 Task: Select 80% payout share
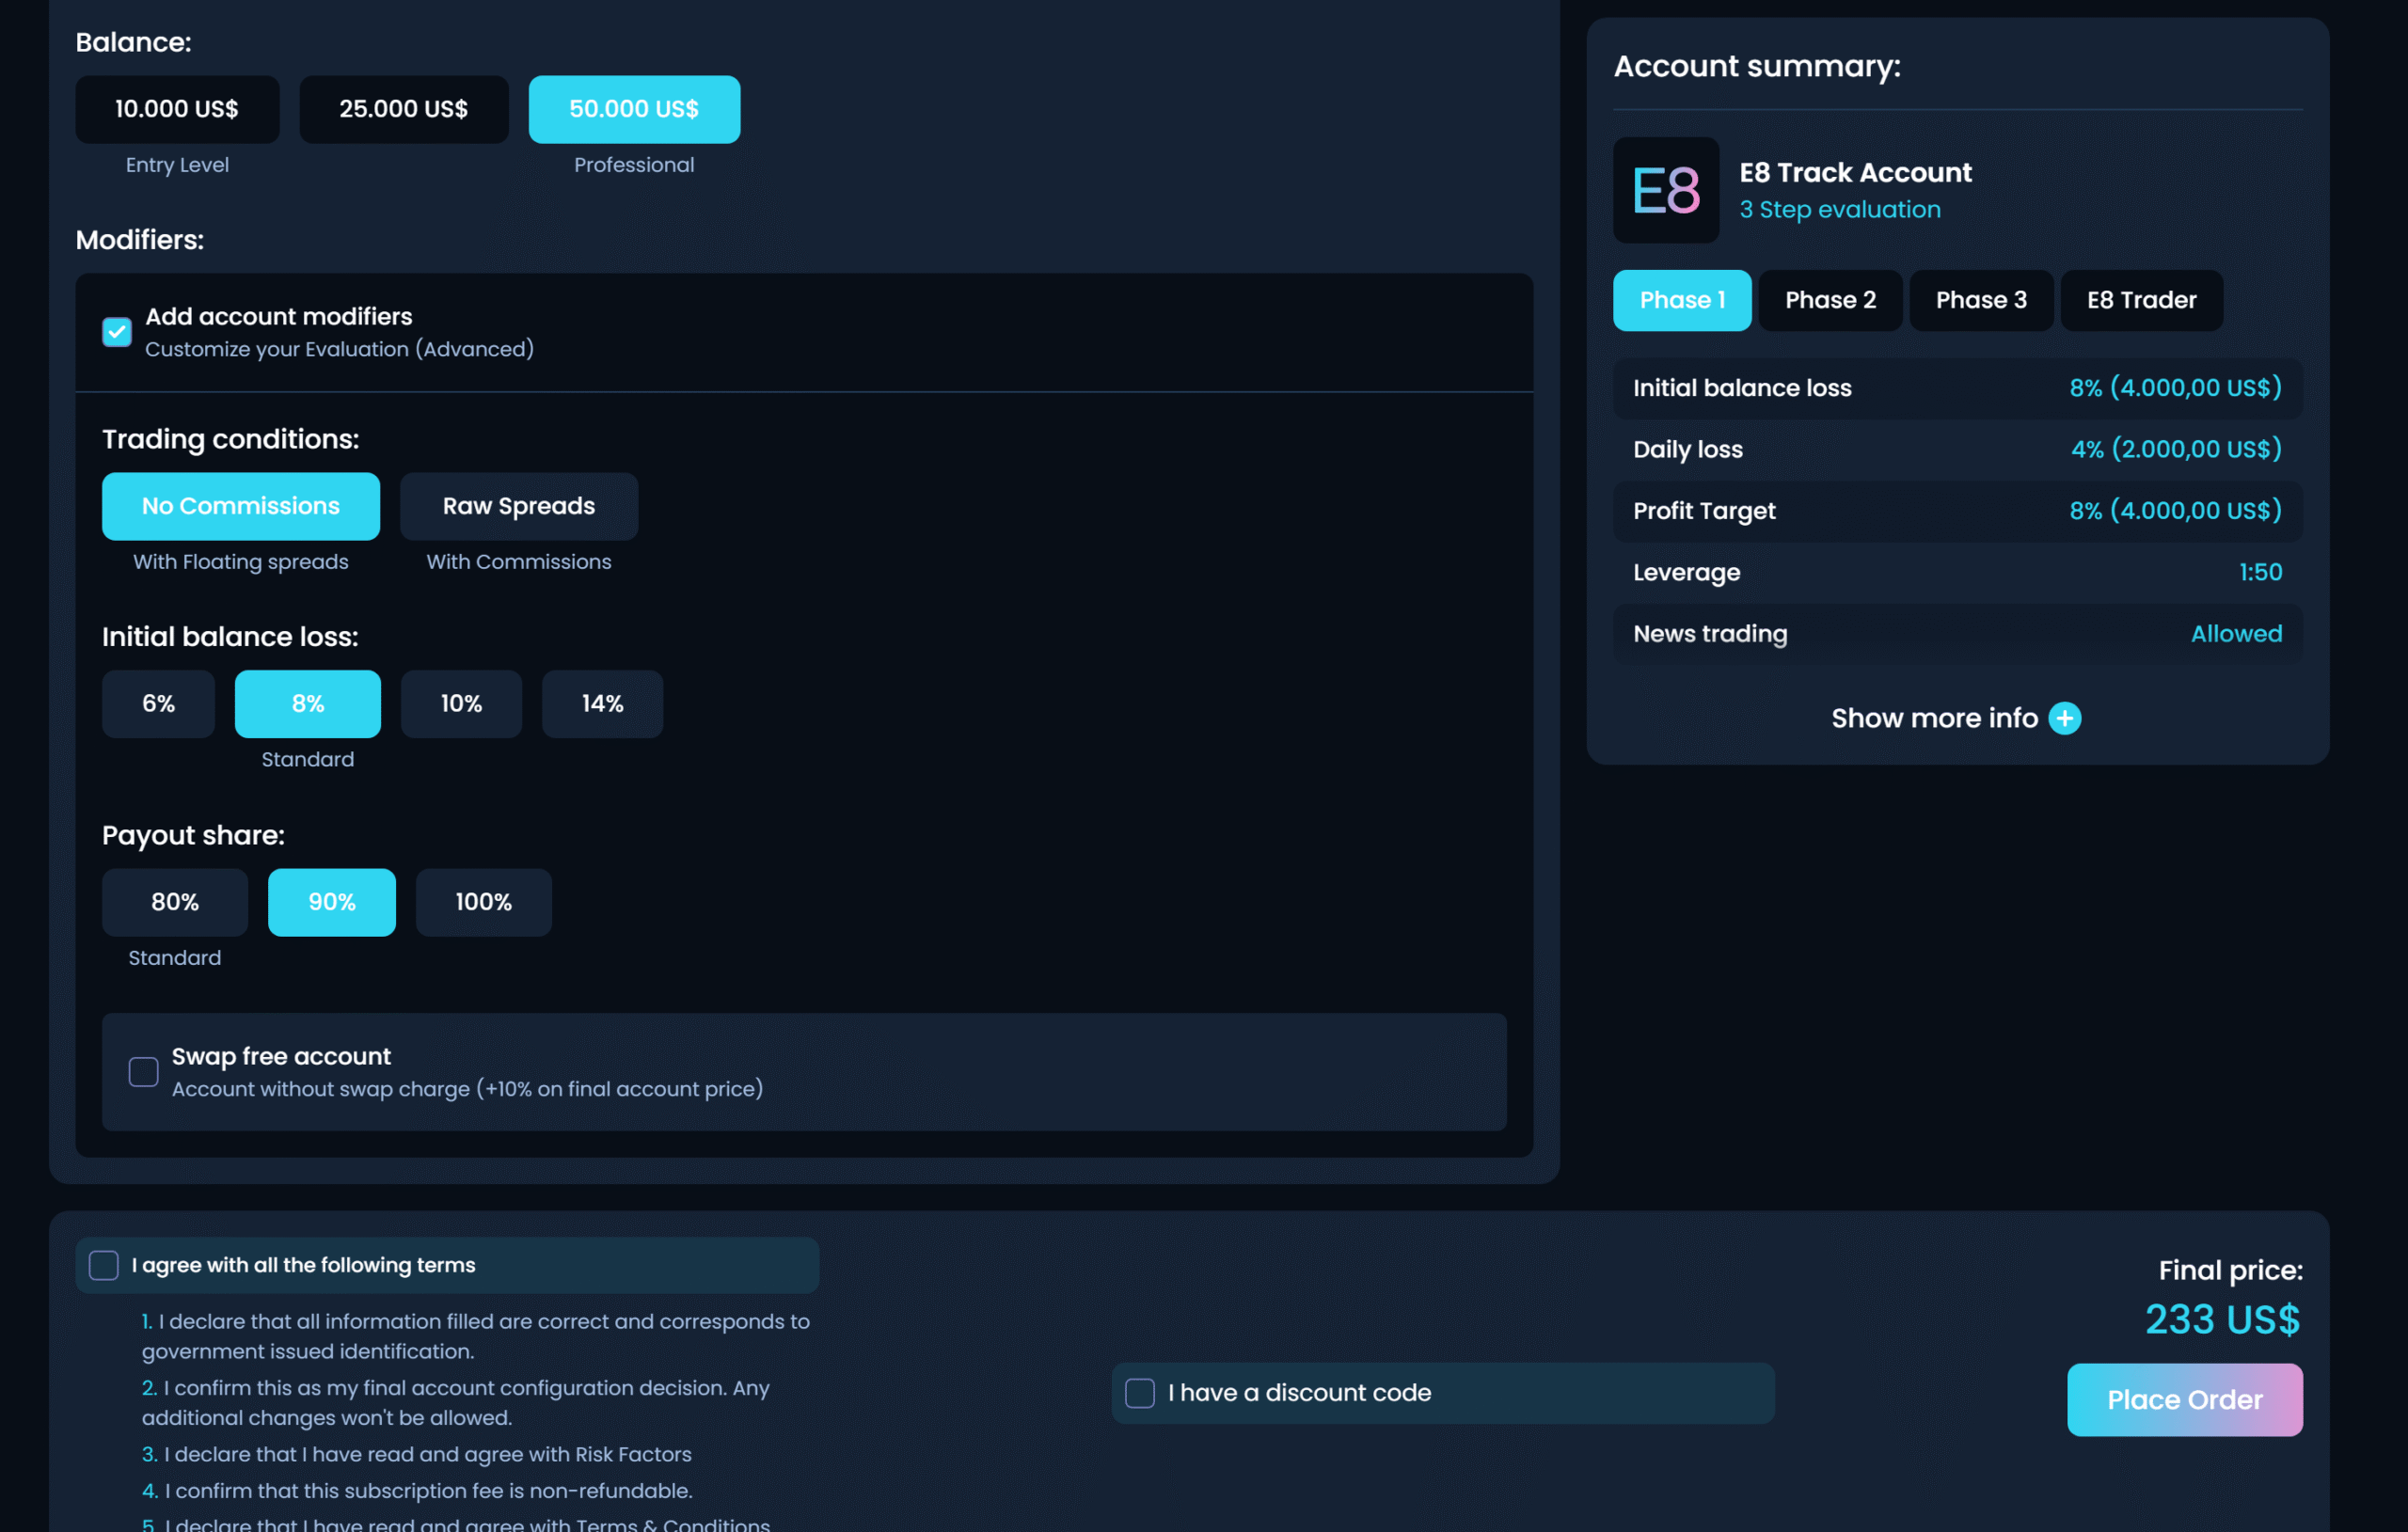click(175, 902)
